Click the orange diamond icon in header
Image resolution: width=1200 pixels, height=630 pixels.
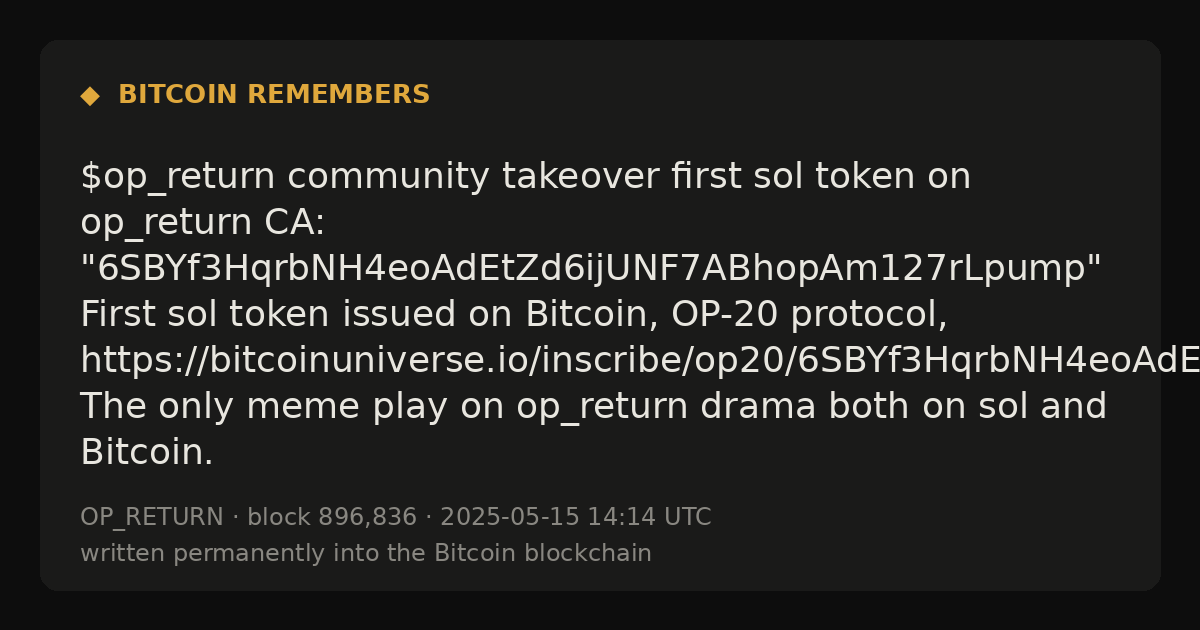[x=90, y=96]
